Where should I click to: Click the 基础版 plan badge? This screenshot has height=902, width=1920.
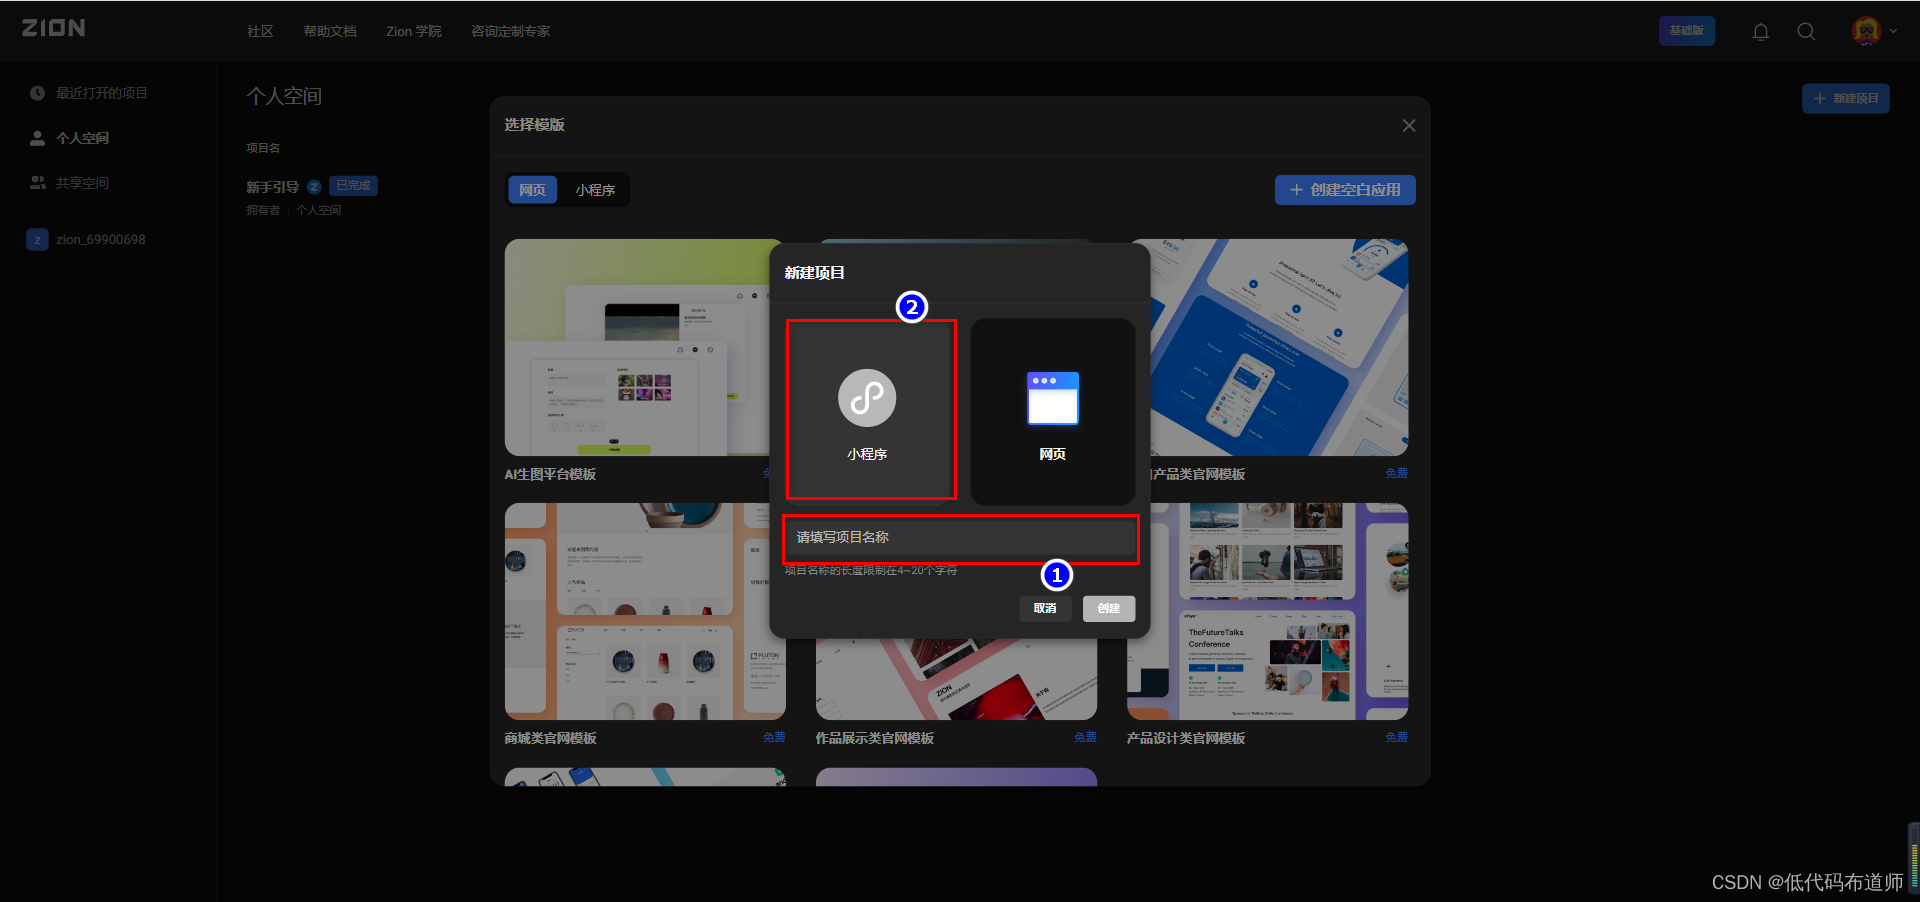coord(1687,31)
